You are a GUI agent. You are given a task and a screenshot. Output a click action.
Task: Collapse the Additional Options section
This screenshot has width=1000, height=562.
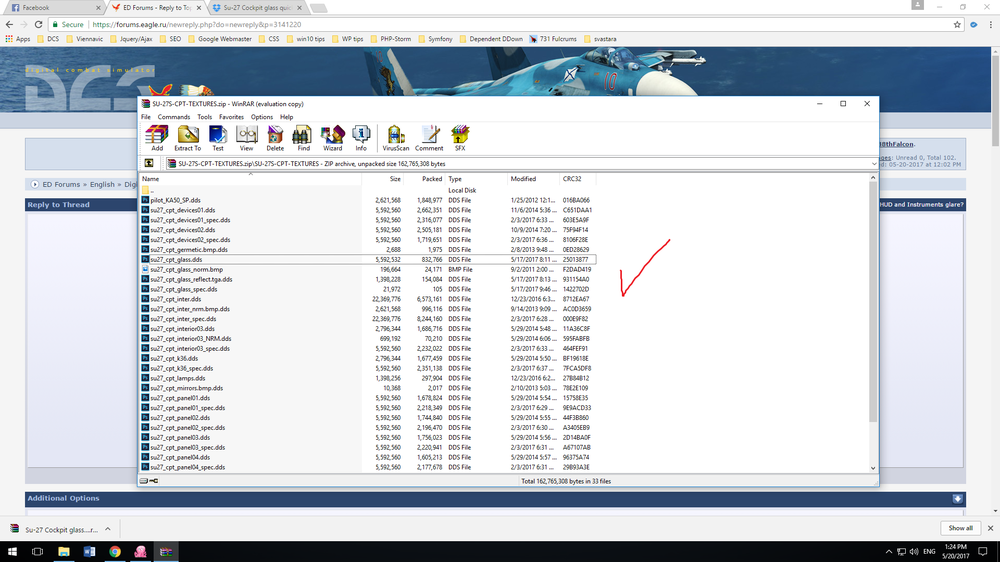(x=957, y=499)
